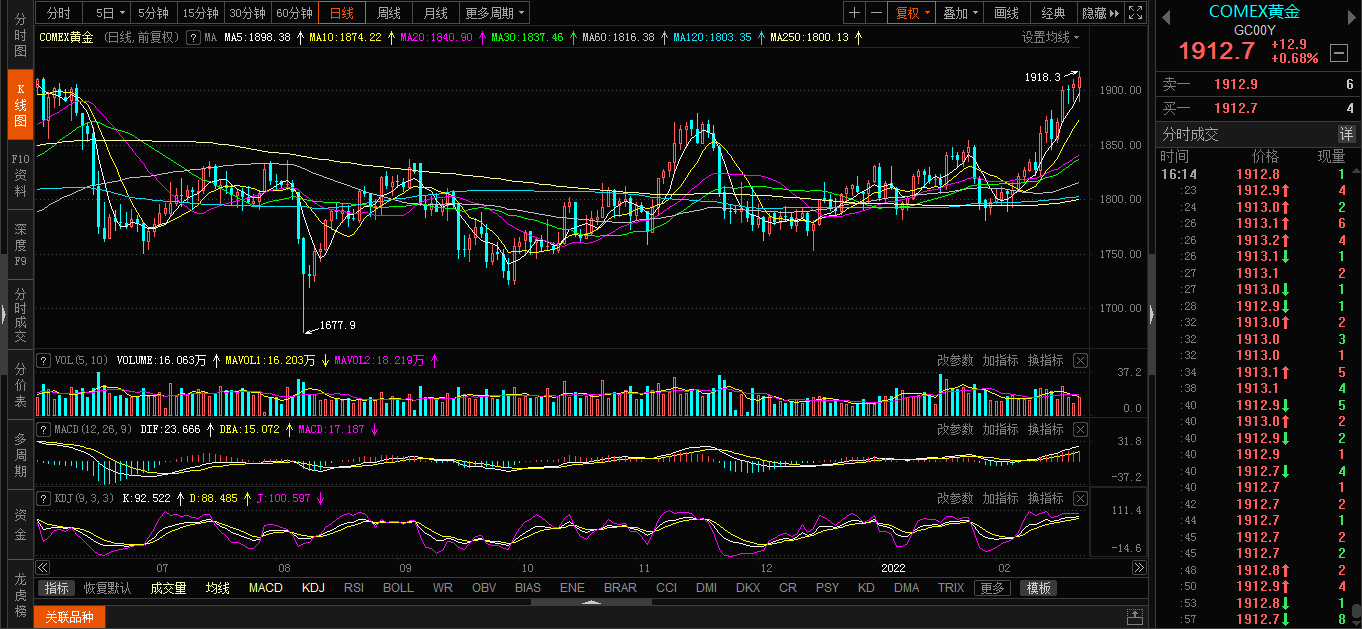
Task: Click 改参数 in the VOL panel
Action: tap(955, 360)
